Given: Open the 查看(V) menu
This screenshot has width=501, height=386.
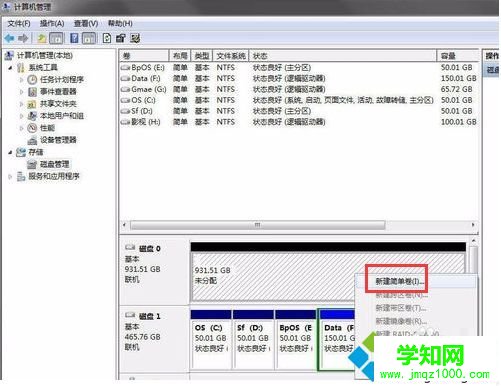Looking at the screenshot, I should (86, 24).
